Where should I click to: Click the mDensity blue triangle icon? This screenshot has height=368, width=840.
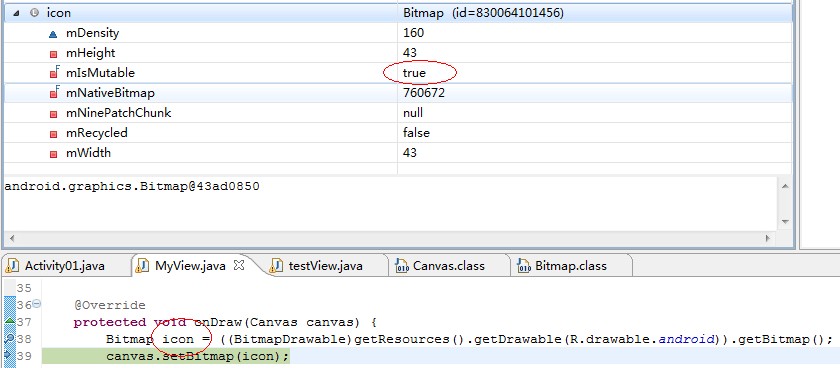[52, 34]
